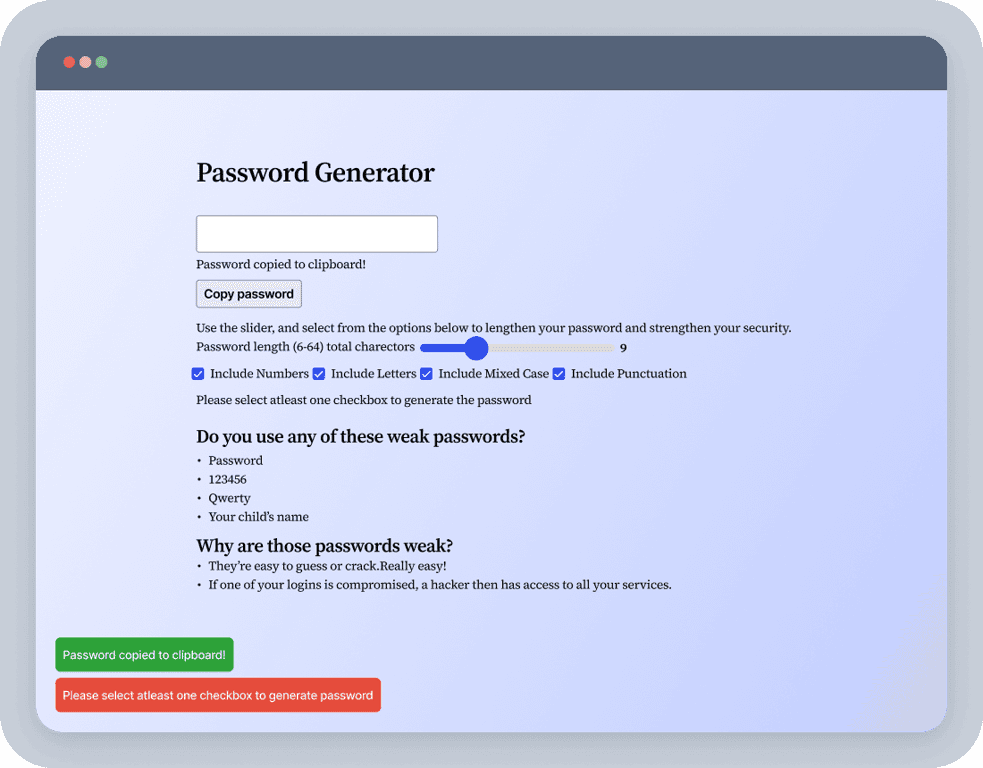Screen dimensions: 983x768
Task: Minimize the window using the yellow dot
Action: coord(85,62)
